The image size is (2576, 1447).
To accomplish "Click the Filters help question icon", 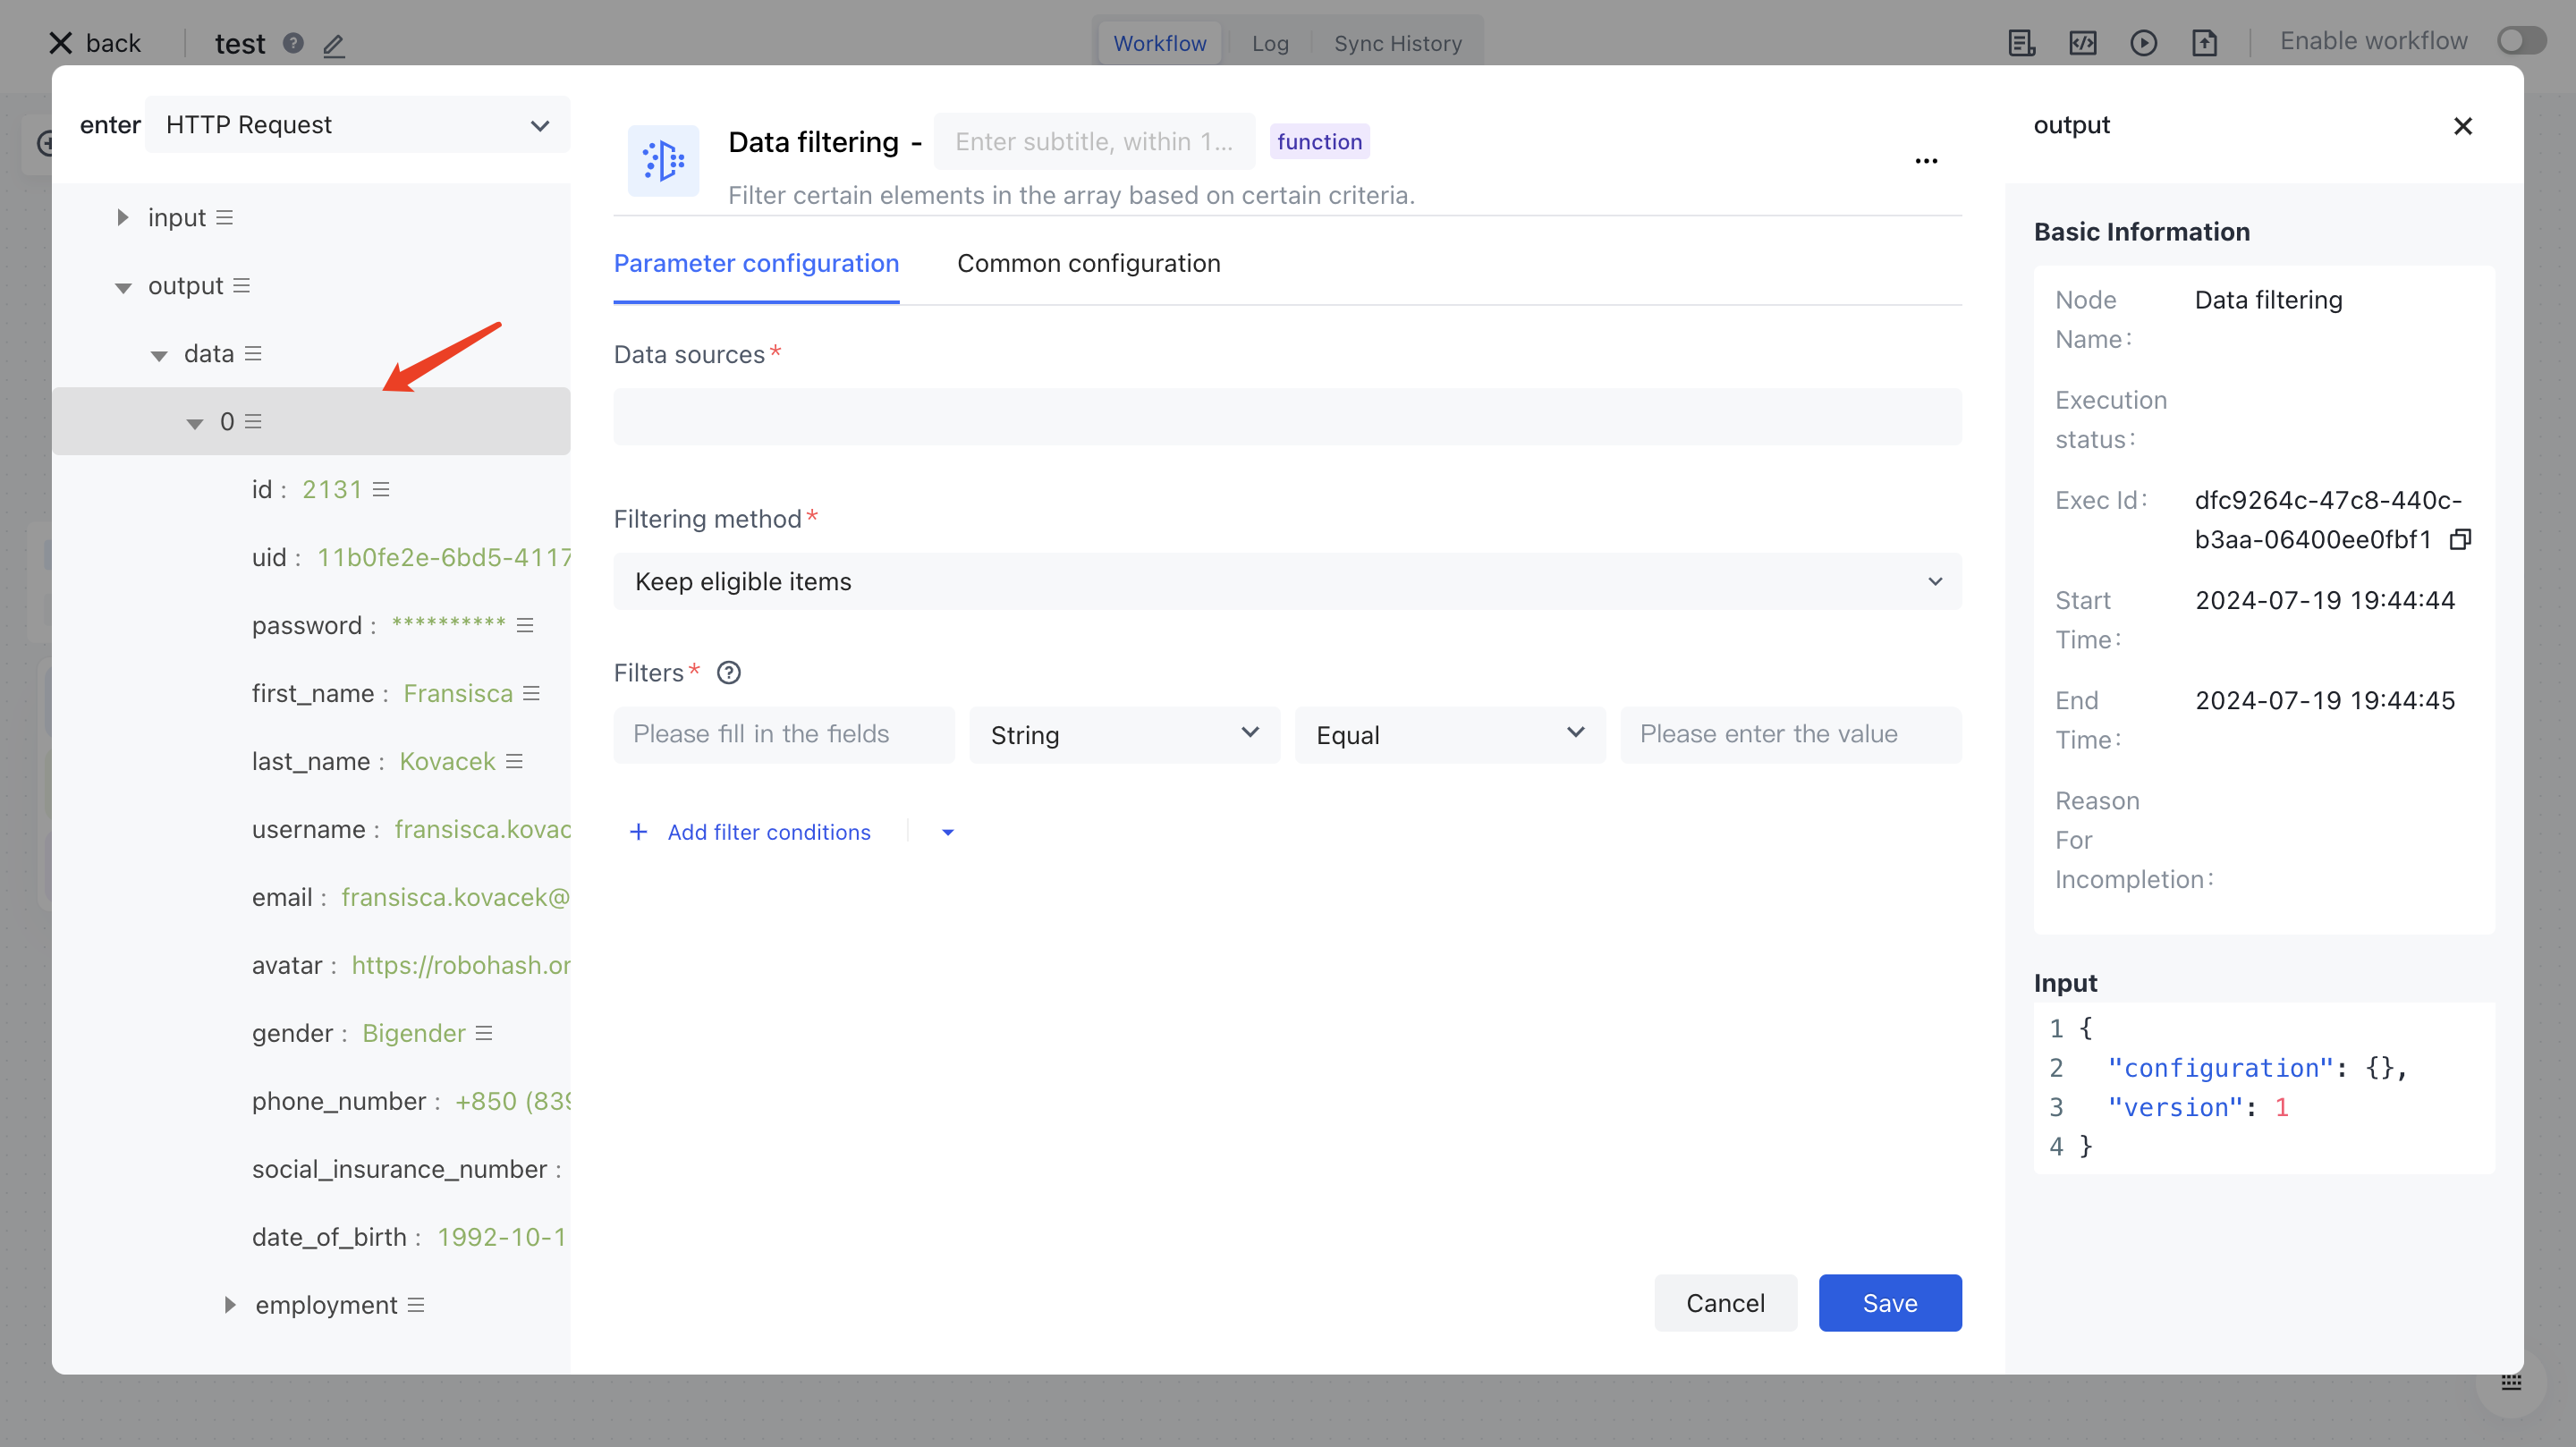I will point(729,673).
